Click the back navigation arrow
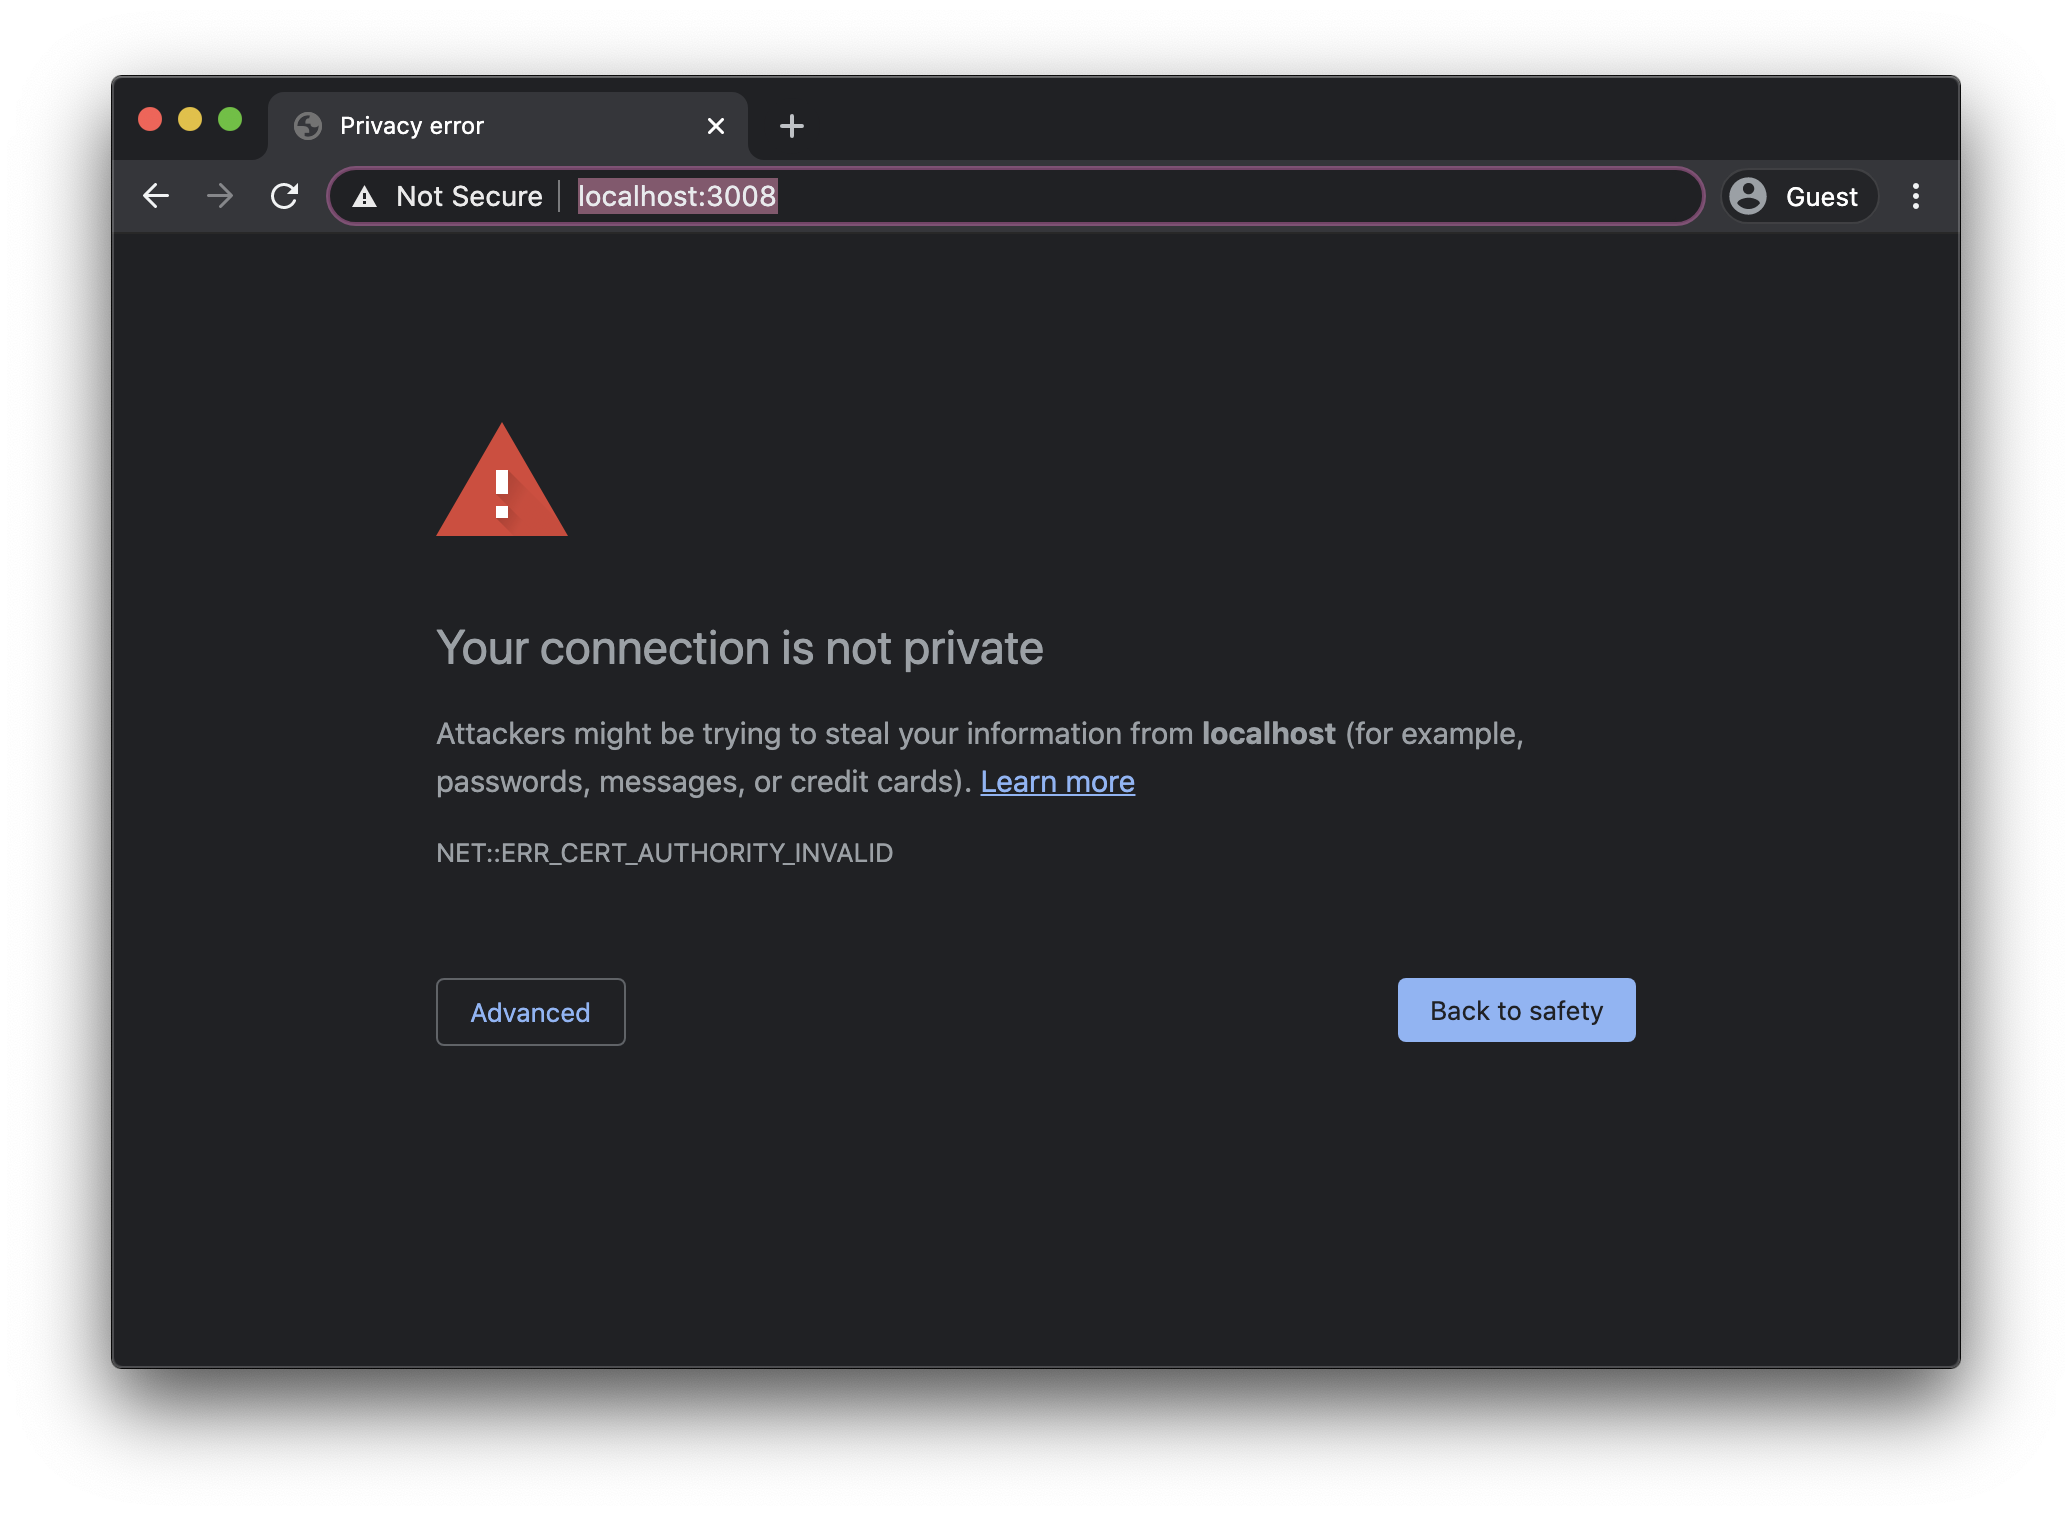 [x=156, y=196]
